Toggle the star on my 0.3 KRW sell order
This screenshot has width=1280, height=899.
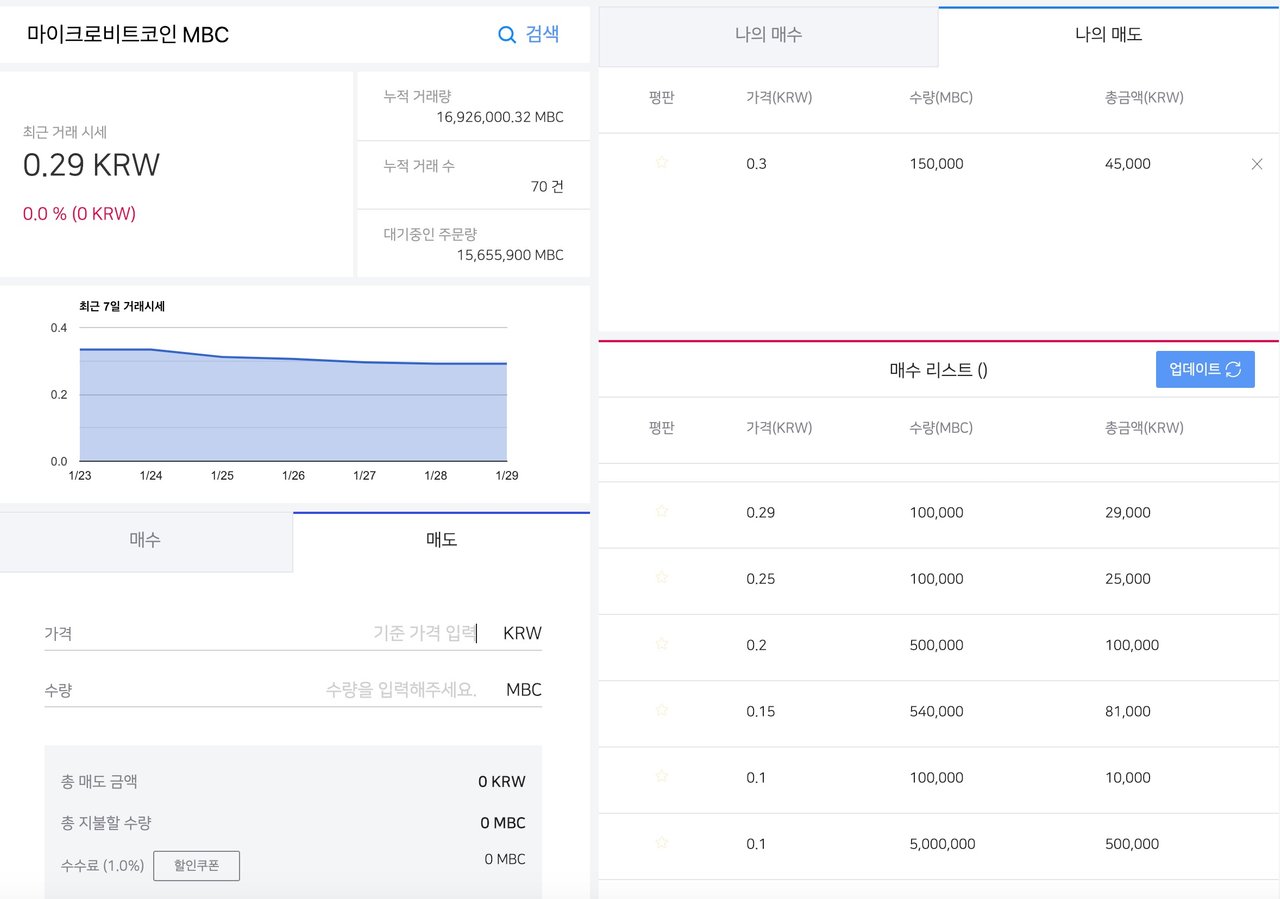click(x=661, y=163)
